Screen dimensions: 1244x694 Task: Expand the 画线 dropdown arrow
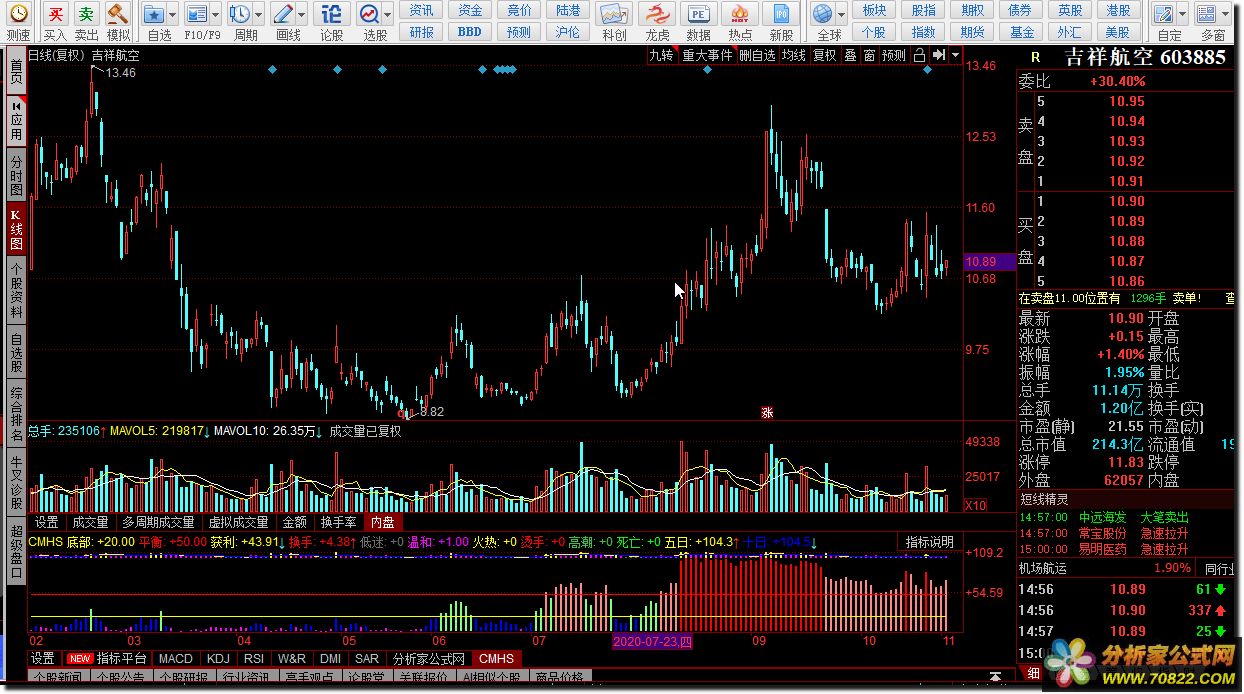302,15
